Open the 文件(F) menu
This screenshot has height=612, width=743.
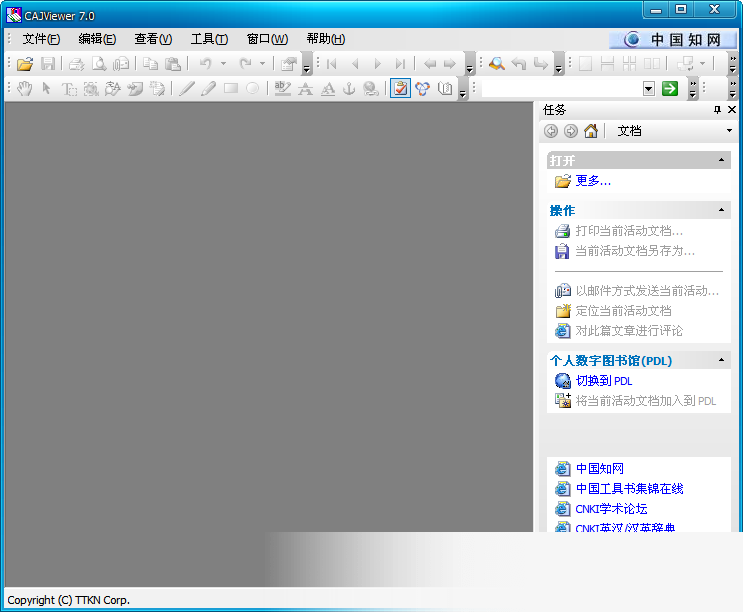click(41, 39)
